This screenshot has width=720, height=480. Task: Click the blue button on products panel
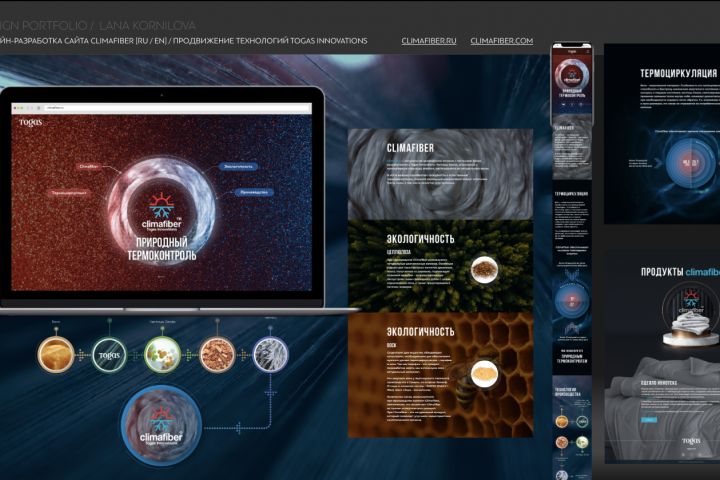[649, 420]
